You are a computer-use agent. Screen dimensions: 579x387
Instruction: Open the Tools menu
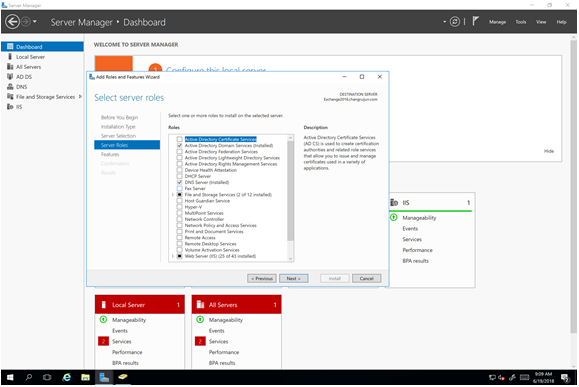coord(521,22)
